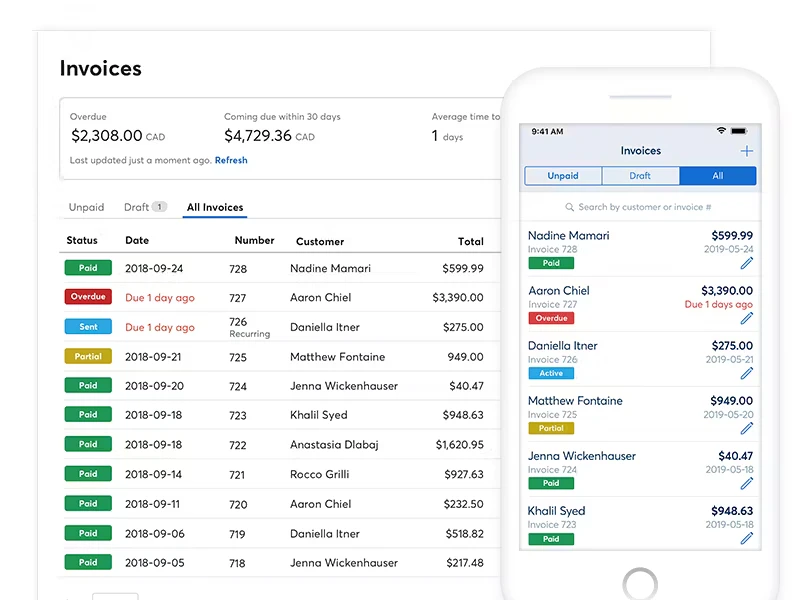
Task: Open the All Invoices tab
Action: (x=215, y=207)
